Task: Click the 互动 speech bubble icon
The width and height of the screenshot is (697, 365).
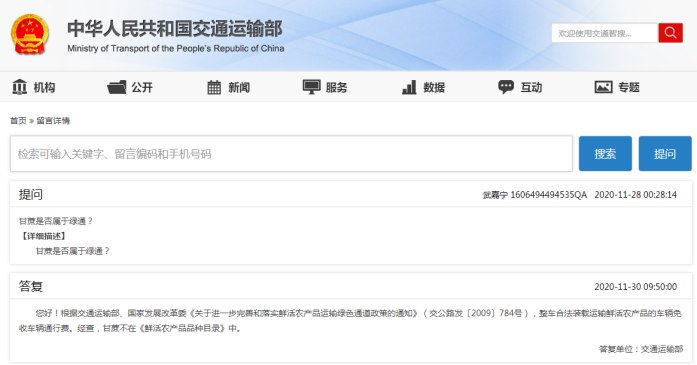Action: [506, 87]
